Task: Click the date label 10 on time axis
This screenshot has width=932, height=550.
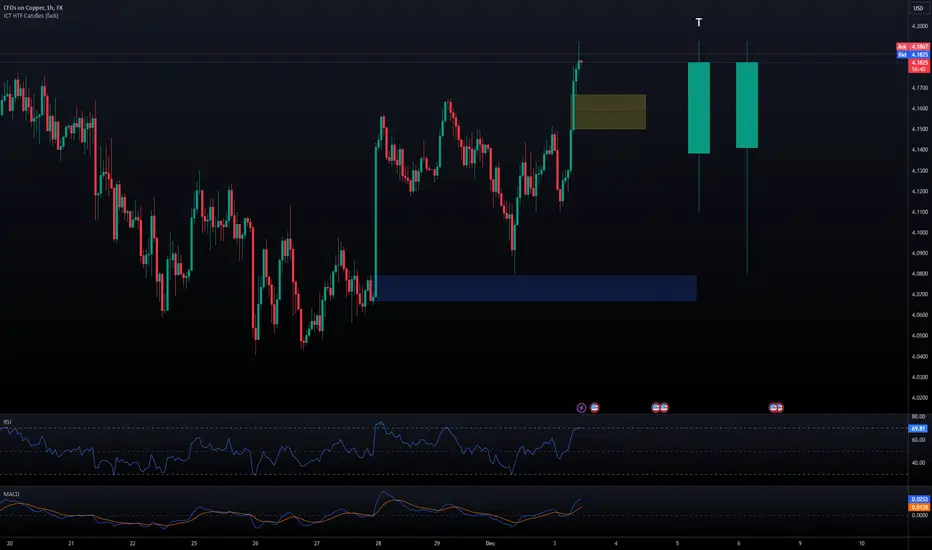Action: point(862,543)
